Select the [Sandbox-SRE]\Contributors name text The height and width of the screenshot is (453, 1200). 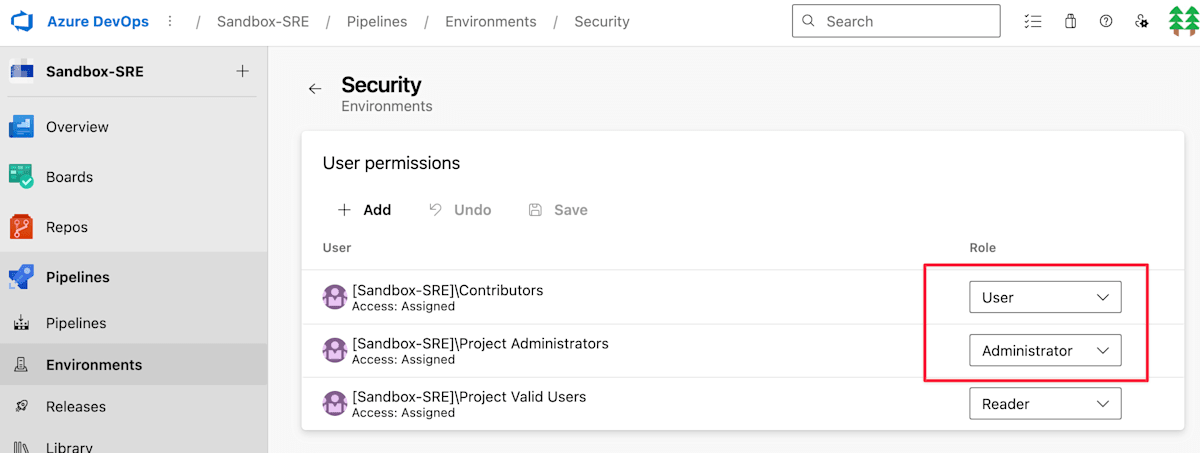[448, 290]
